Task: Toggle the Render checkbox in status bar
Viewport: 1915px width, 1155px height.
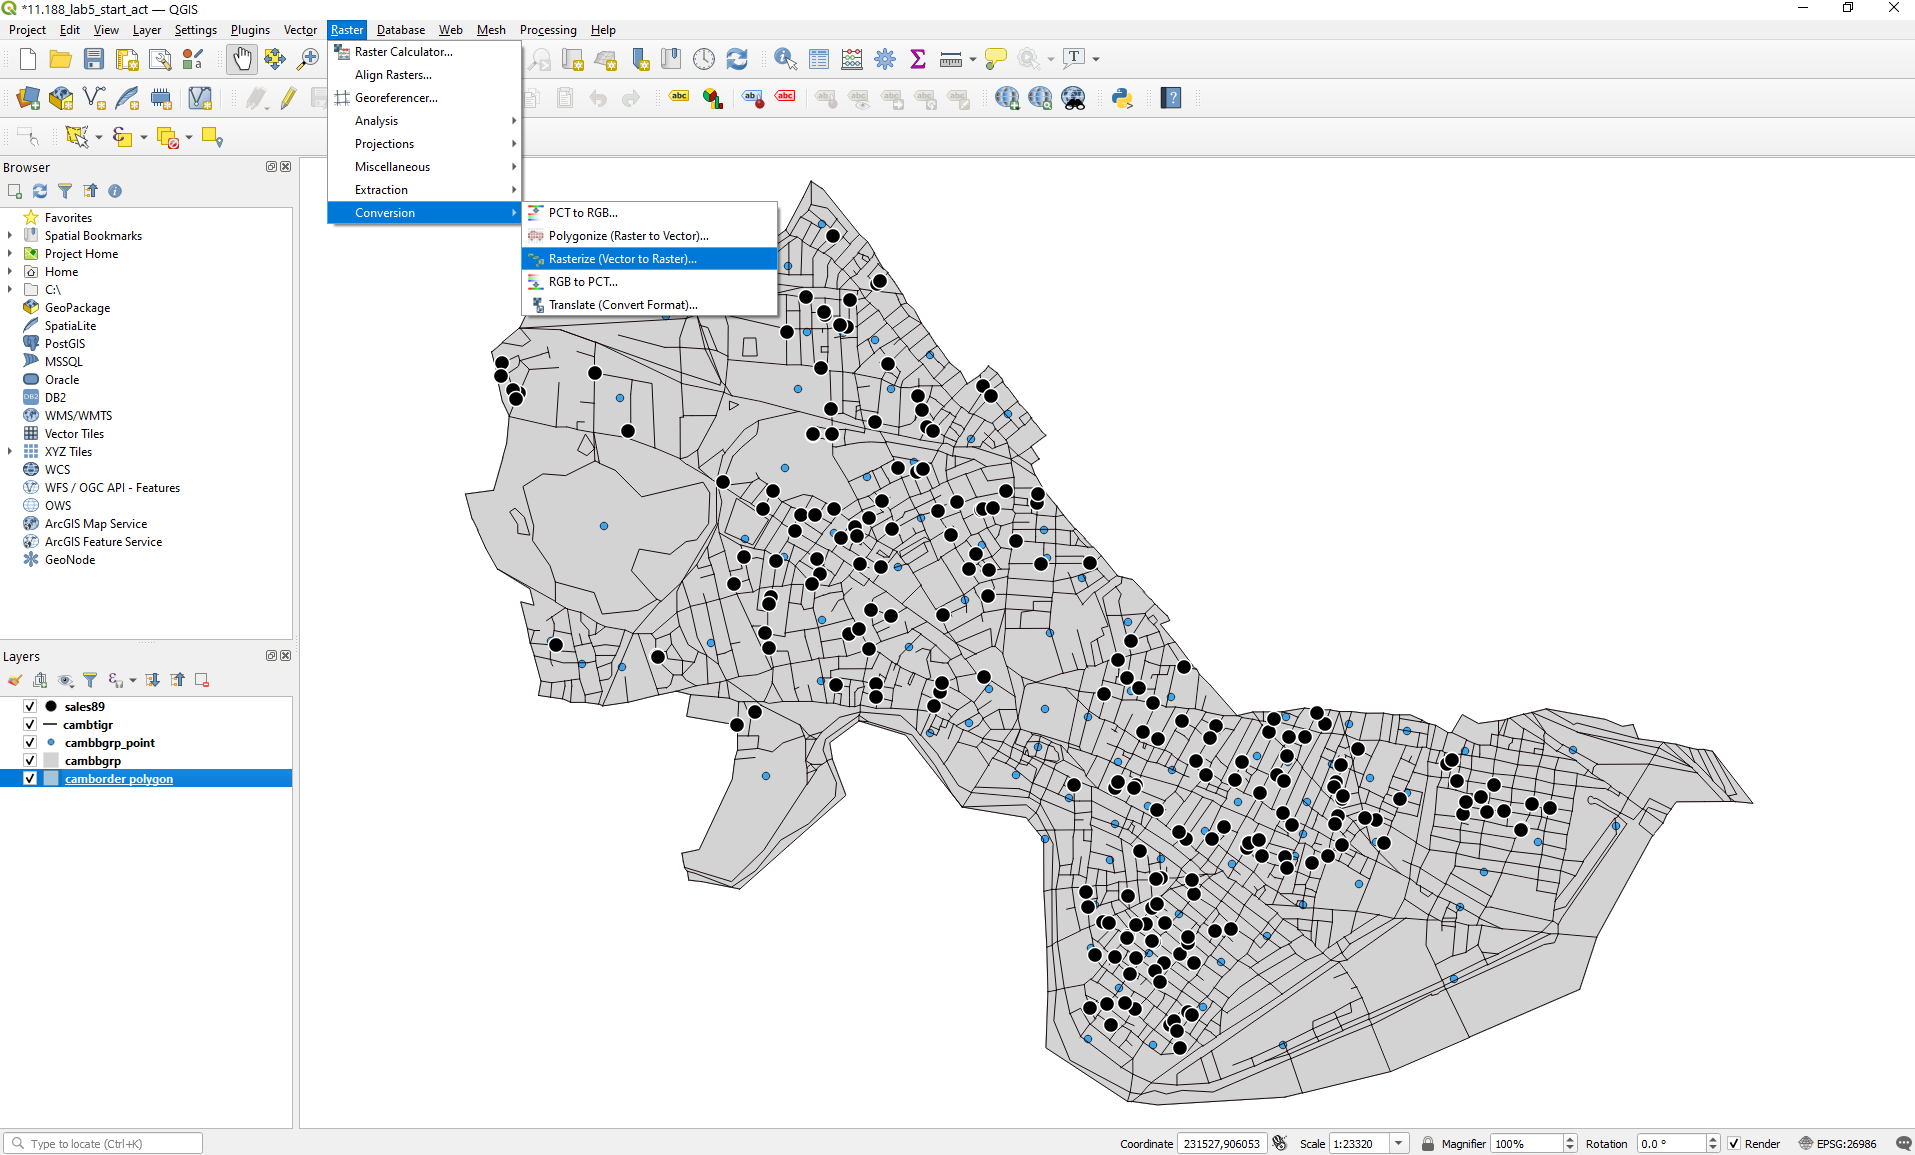Action: pyautogui.click(x=1734, y=1143)
